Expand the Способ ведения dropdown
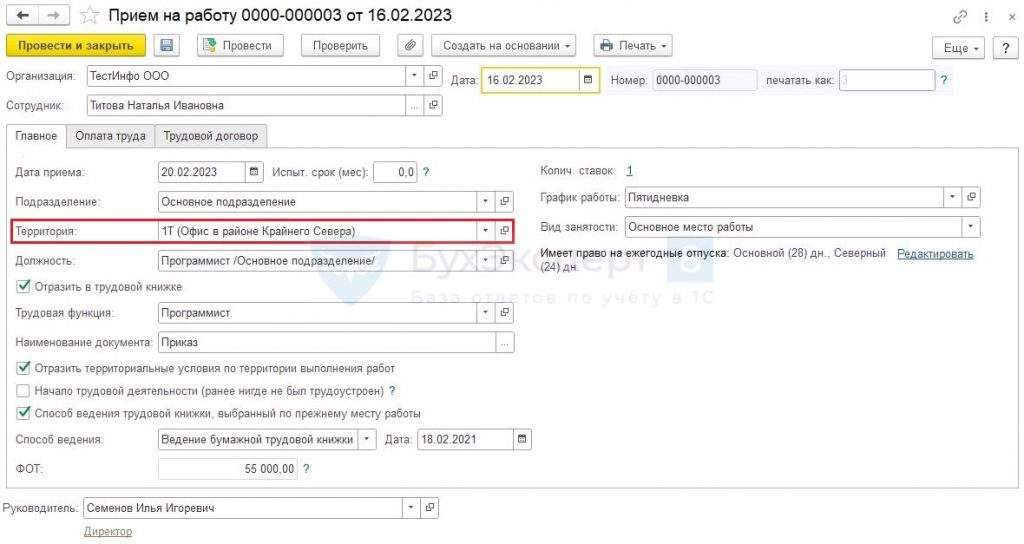This screenshot has height=544, width=1024. [x=367, y=440]
